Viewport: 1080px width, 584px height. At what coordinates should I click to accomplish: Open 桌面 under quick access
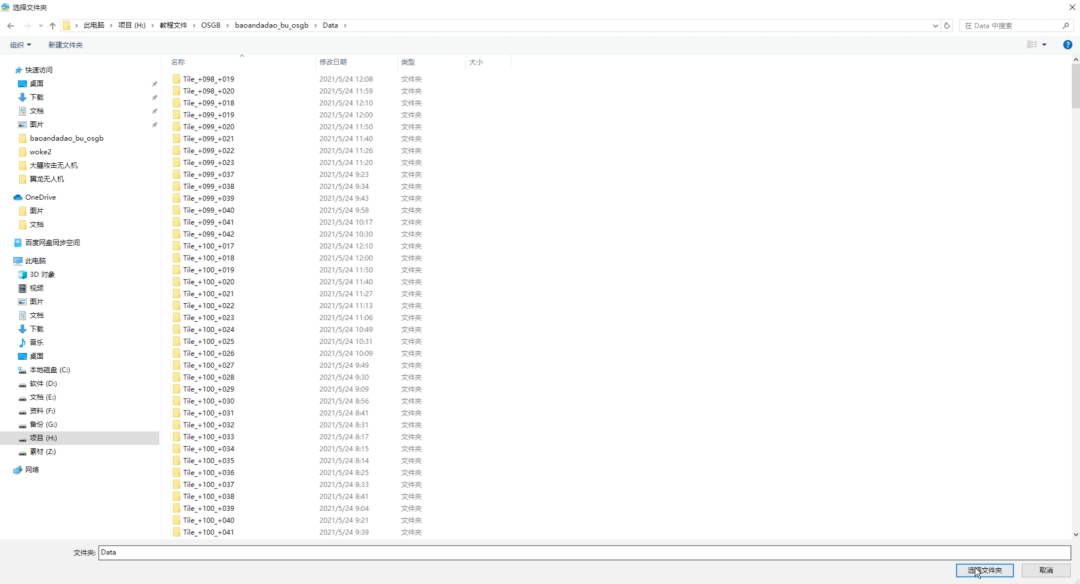pos(37,83)
